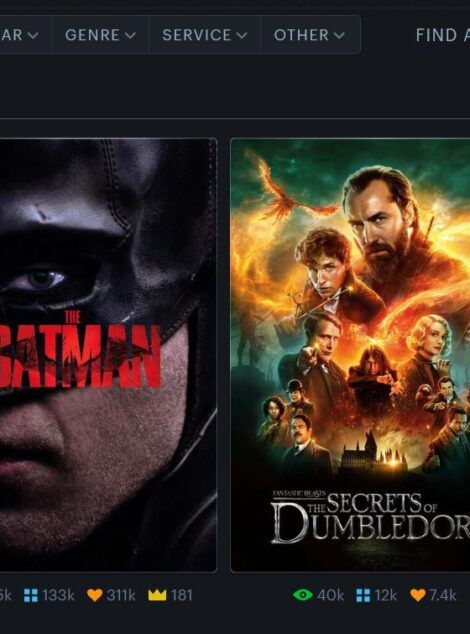Screen dimensions: 470x634
Task: Open The Batman movie poster
Action: coord(108,355)
